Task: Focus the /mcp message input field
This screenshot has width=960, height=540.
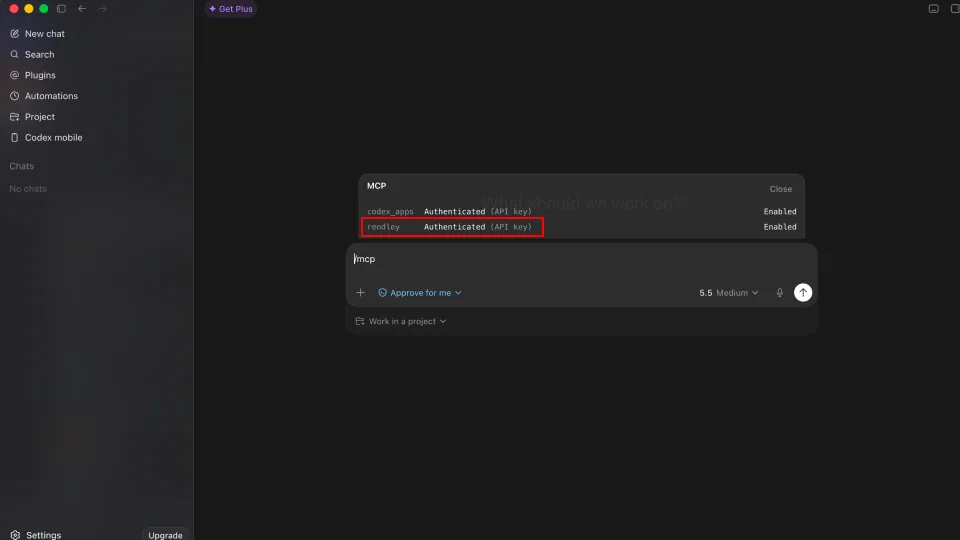Action: point(582,259)
